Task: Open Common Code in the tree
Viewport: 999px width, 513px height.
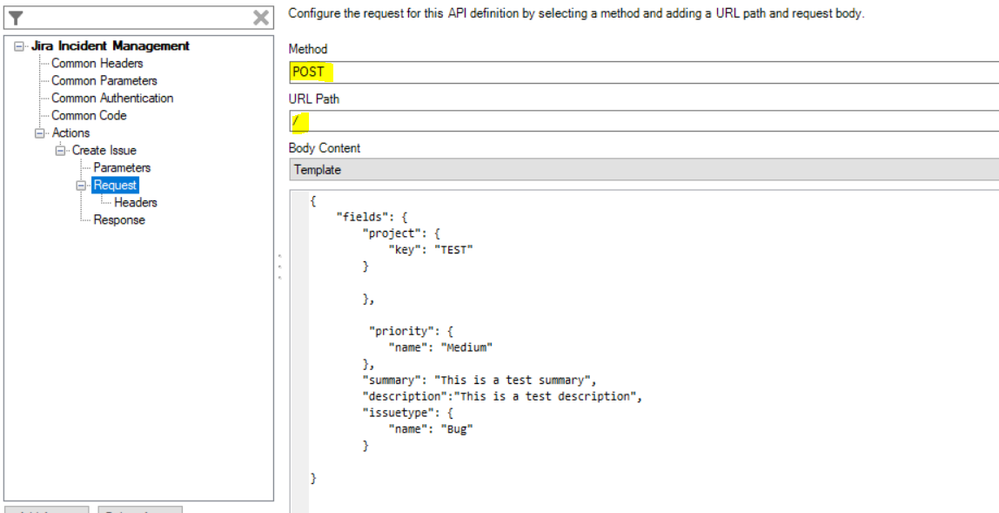Action: point(89,115)
